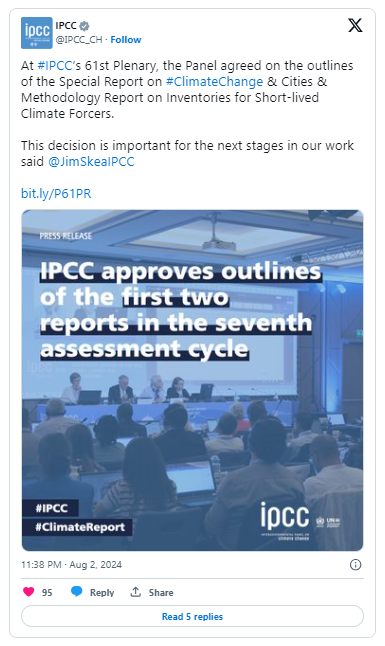
Task: Visit the @JimSkeaIPCC mention
Action: coord(91,162)
